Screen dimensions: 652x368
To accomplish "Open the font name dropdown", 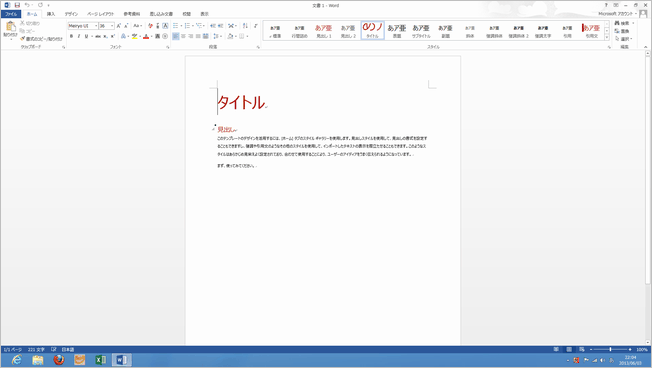I will pyautogui.click(x=96, y=26).
